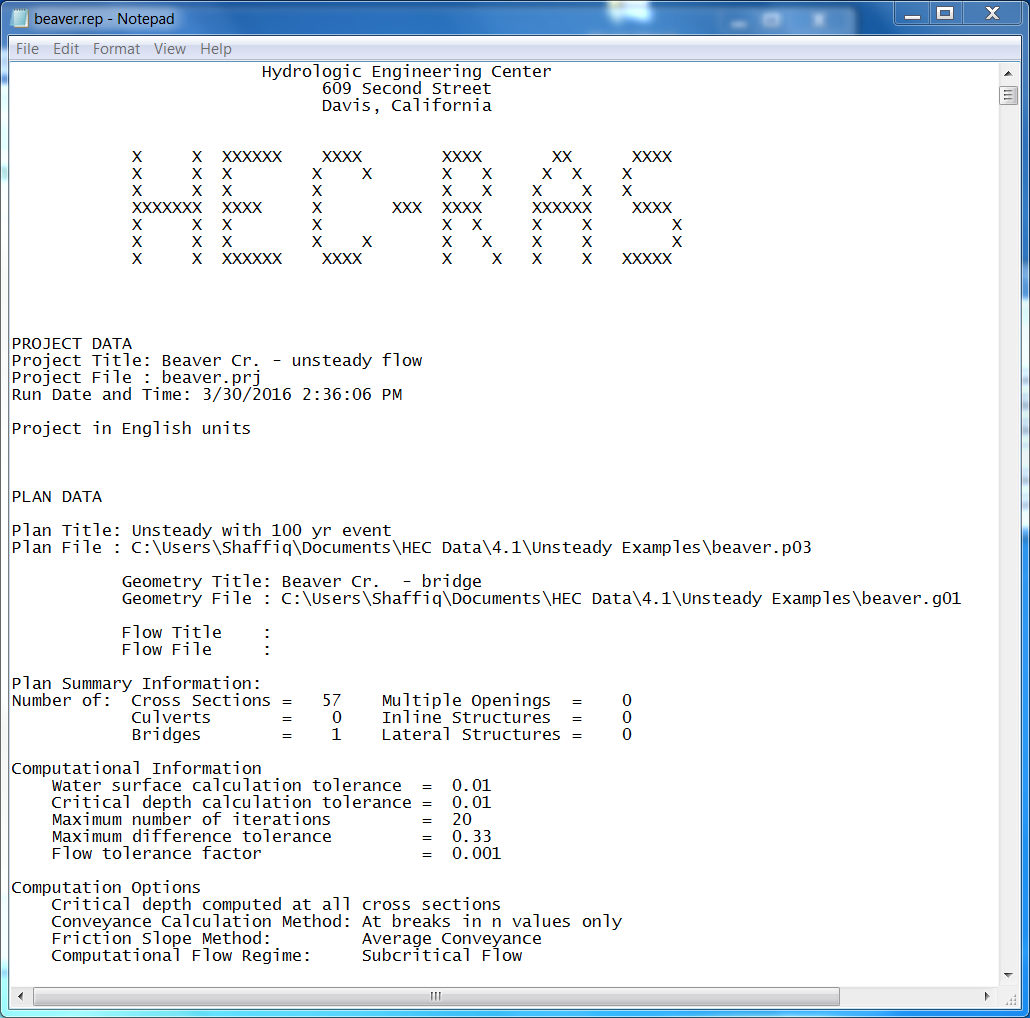
Task: Minimize the beaver.rep Notepad window
Action: point(912,14)
